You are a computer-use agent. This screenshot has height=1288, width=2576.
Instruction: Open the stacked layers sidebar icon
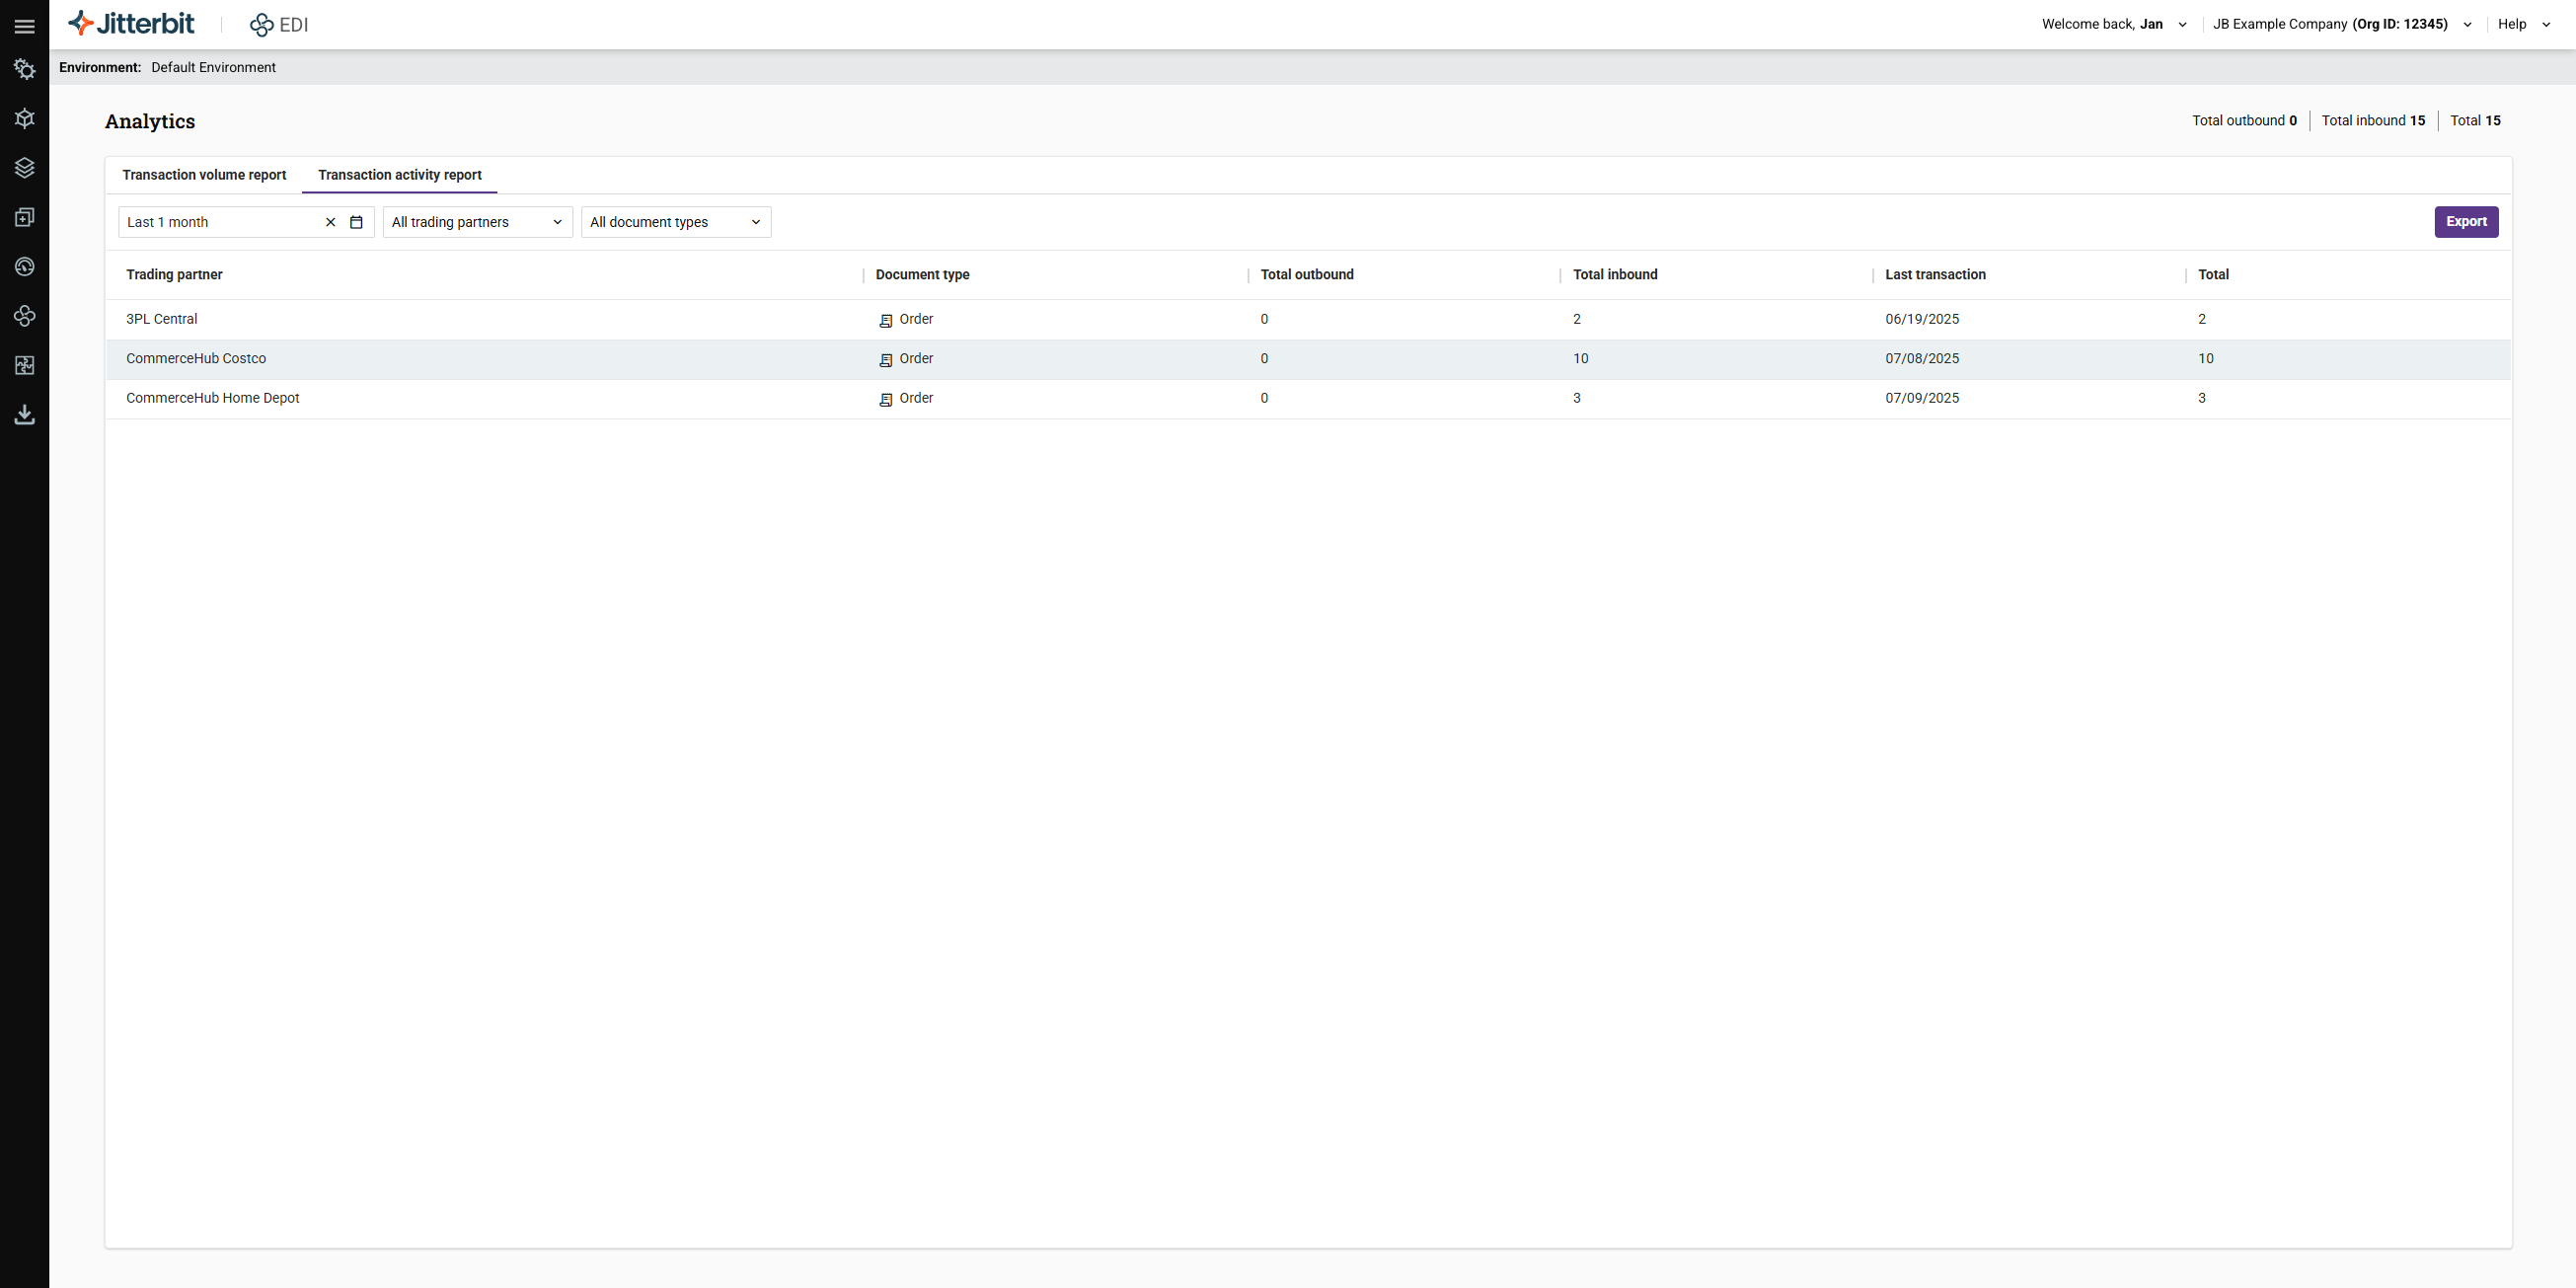25,167
